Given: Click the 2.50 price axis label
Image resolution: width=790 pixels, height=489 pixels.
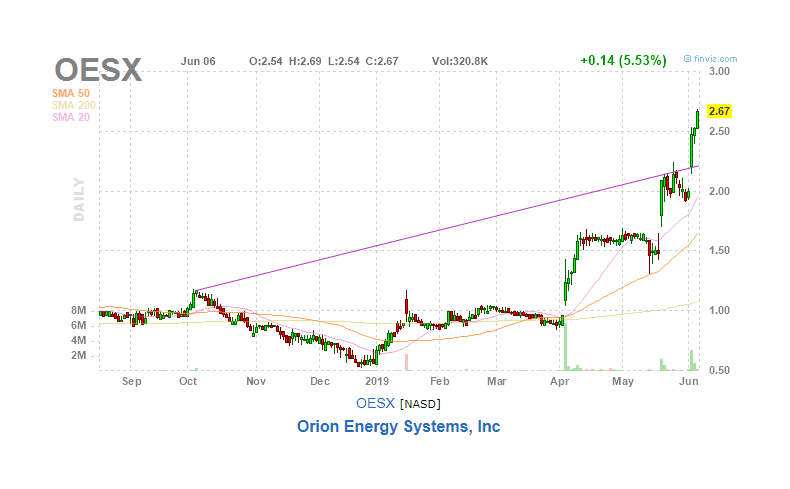Looking at the screenshot, I should 719,131.
